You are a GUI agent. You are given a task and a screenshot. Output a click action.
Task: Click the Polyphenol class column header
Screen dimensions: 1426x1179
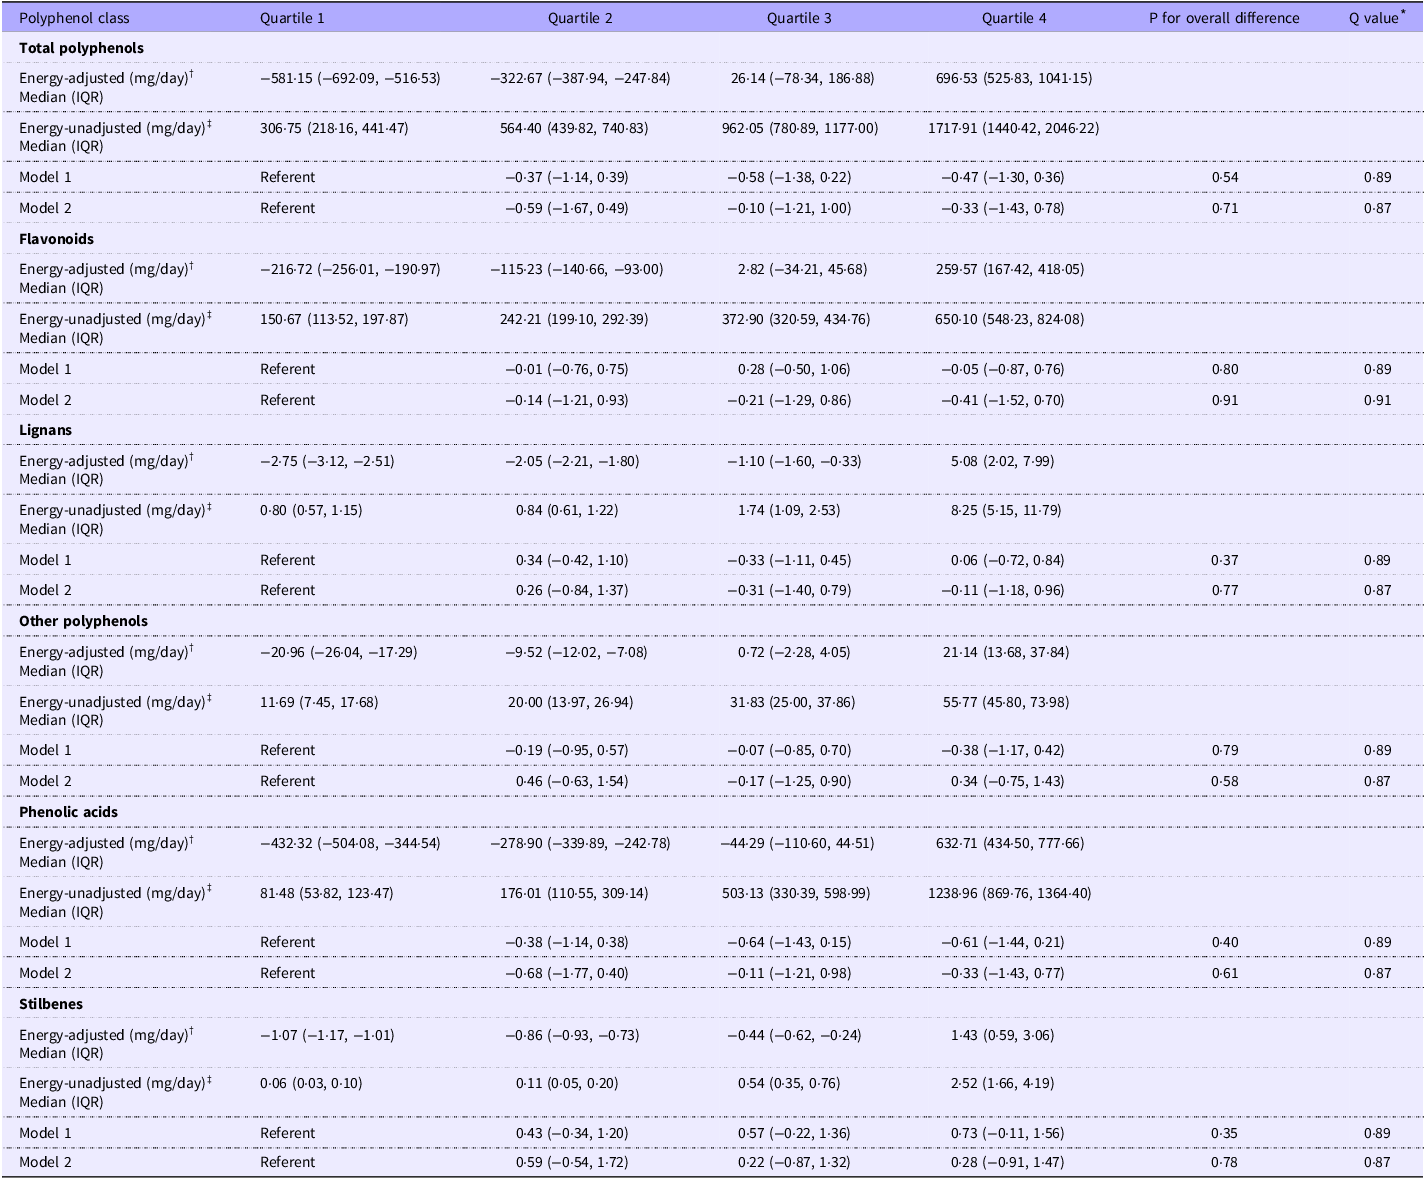[74, 18]
